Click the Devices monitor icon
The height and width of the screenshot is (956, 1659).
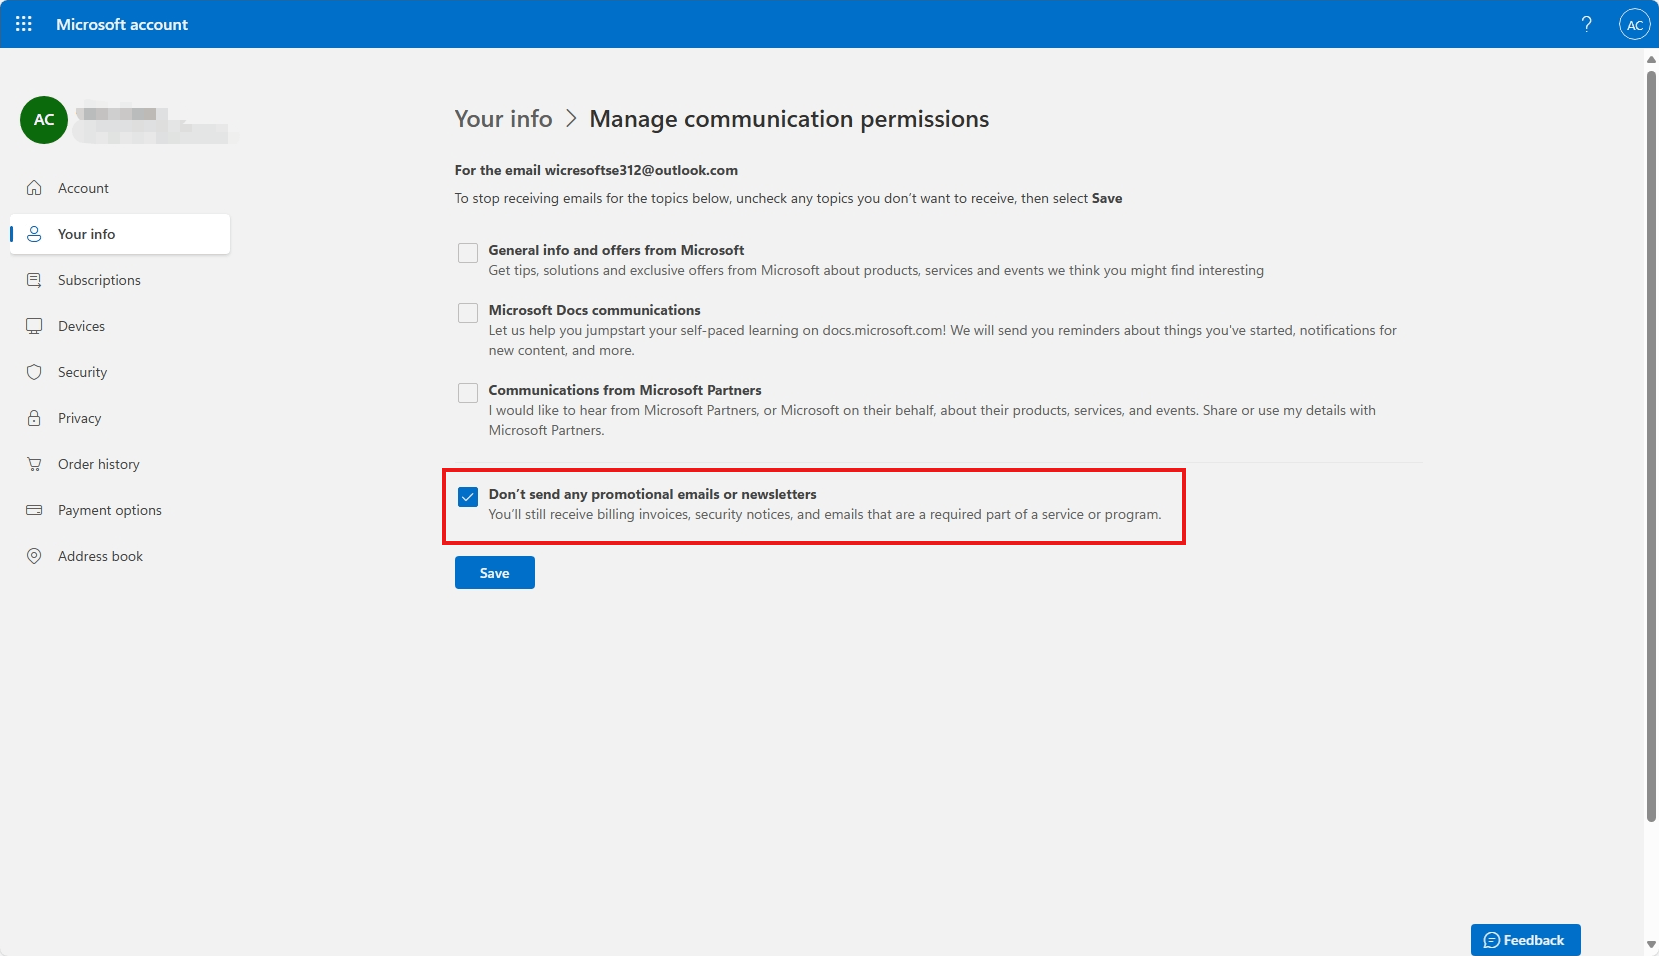pos(34,326)
